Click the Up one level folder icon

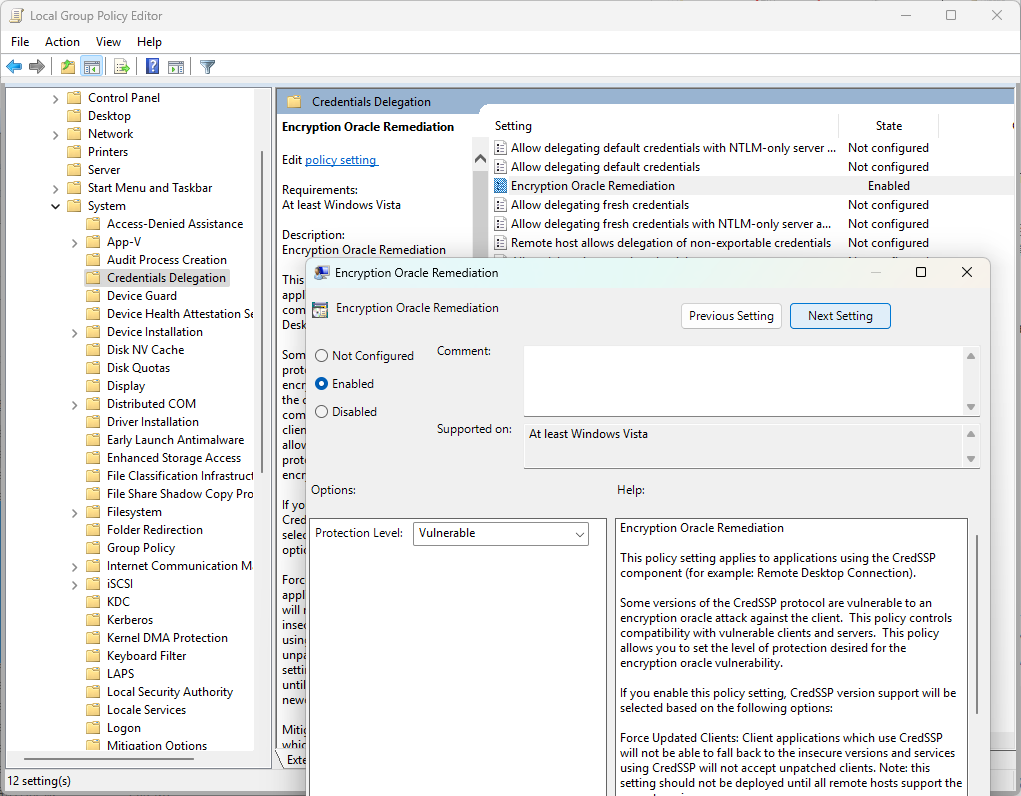(x=68, y=66)
